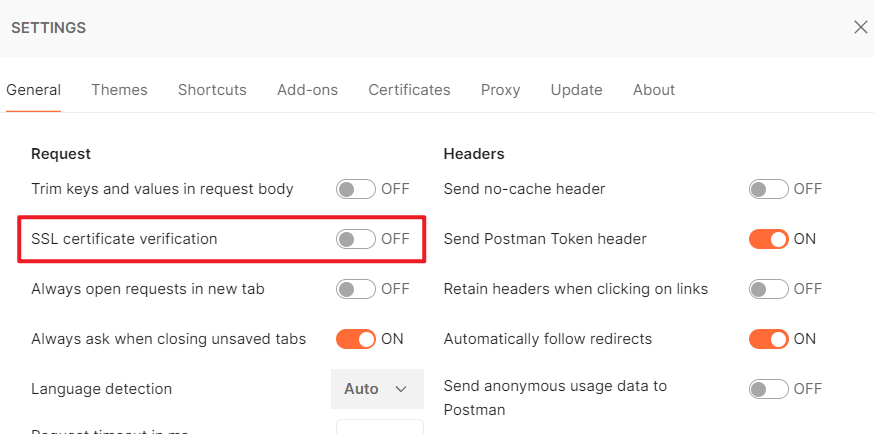Go to the Add-ons tab
Image resolution: width=874 pixels, height=434 pixels.
307,90
